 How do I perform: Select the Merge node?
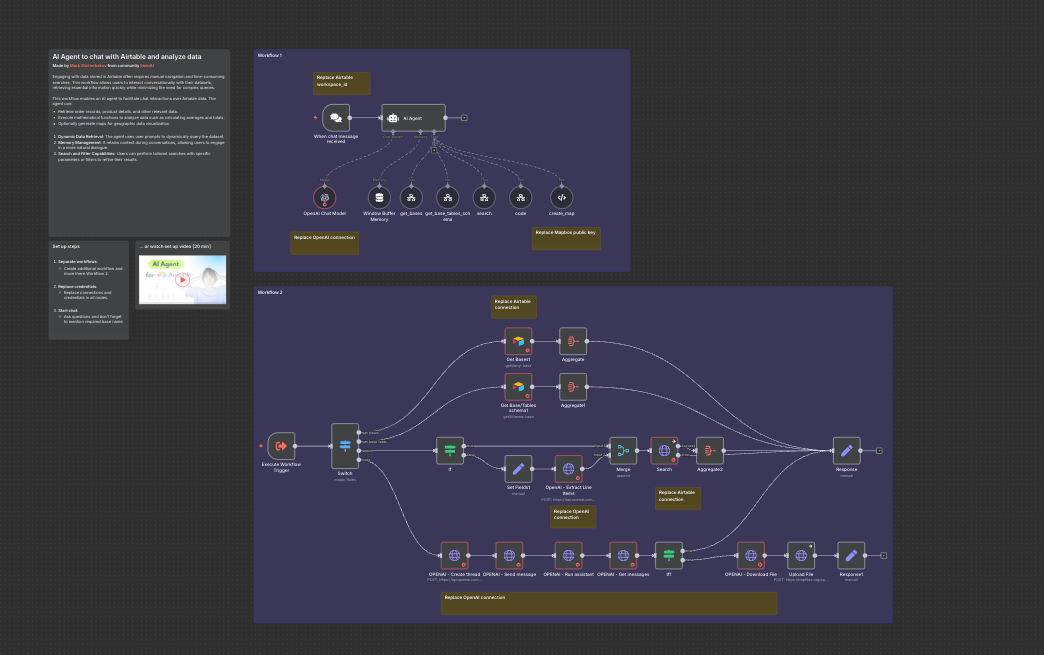click(623, 451)
